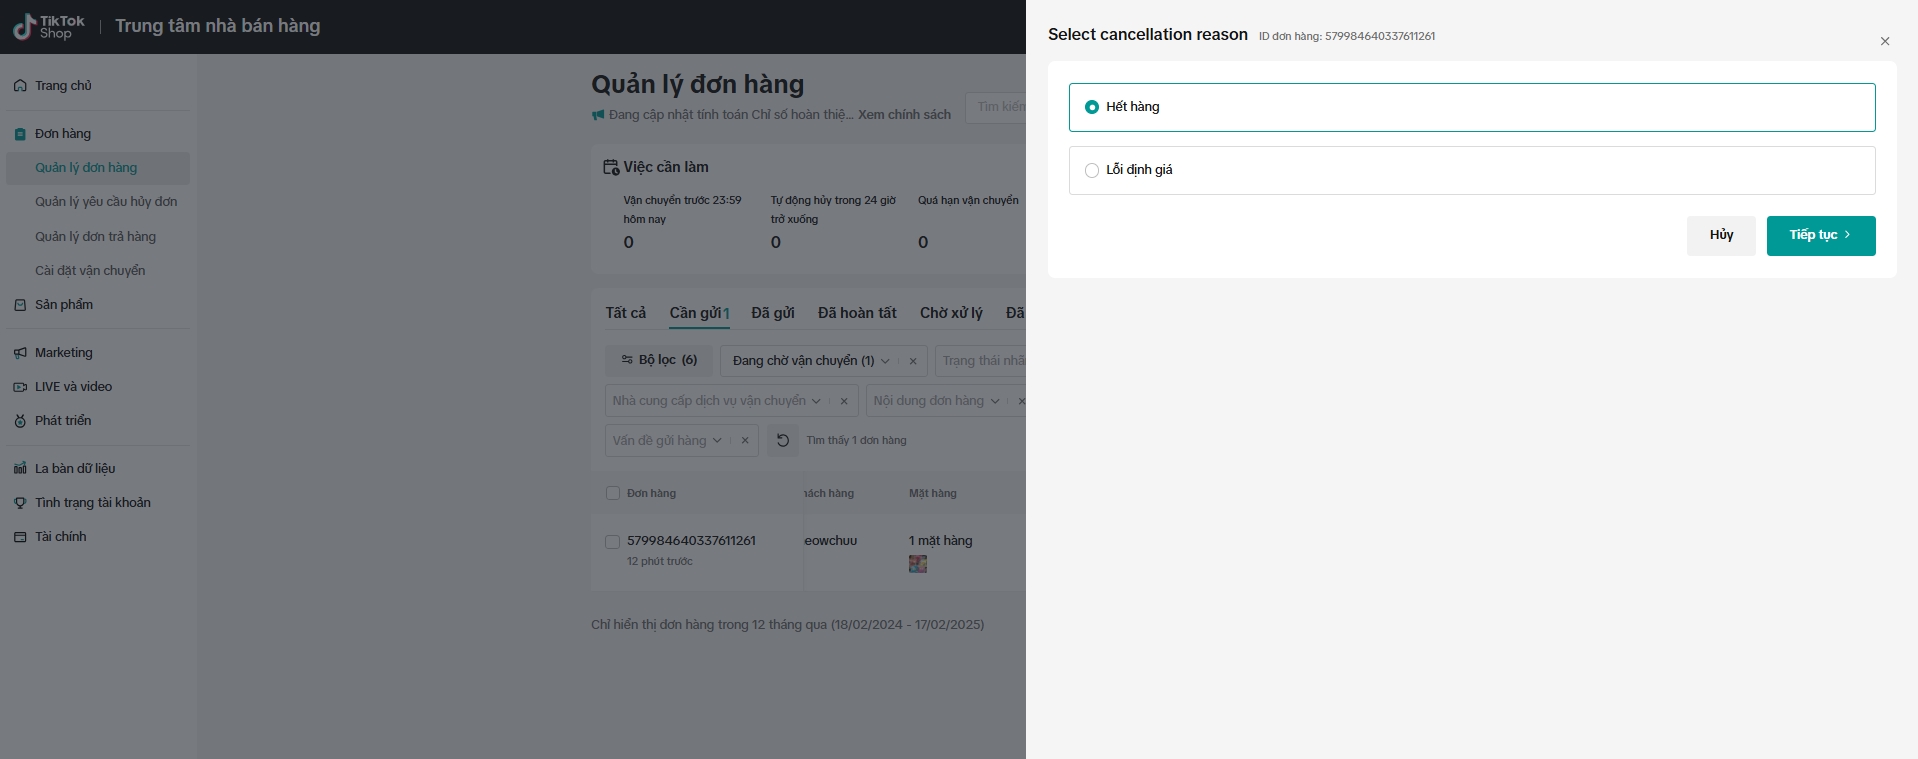Select the Hết hàng radio option

point(1092,107)
